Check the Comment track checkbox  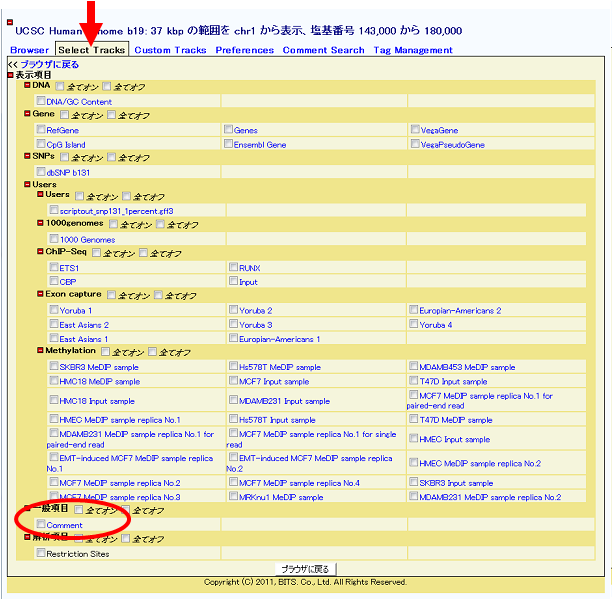(x=41, y=524)
